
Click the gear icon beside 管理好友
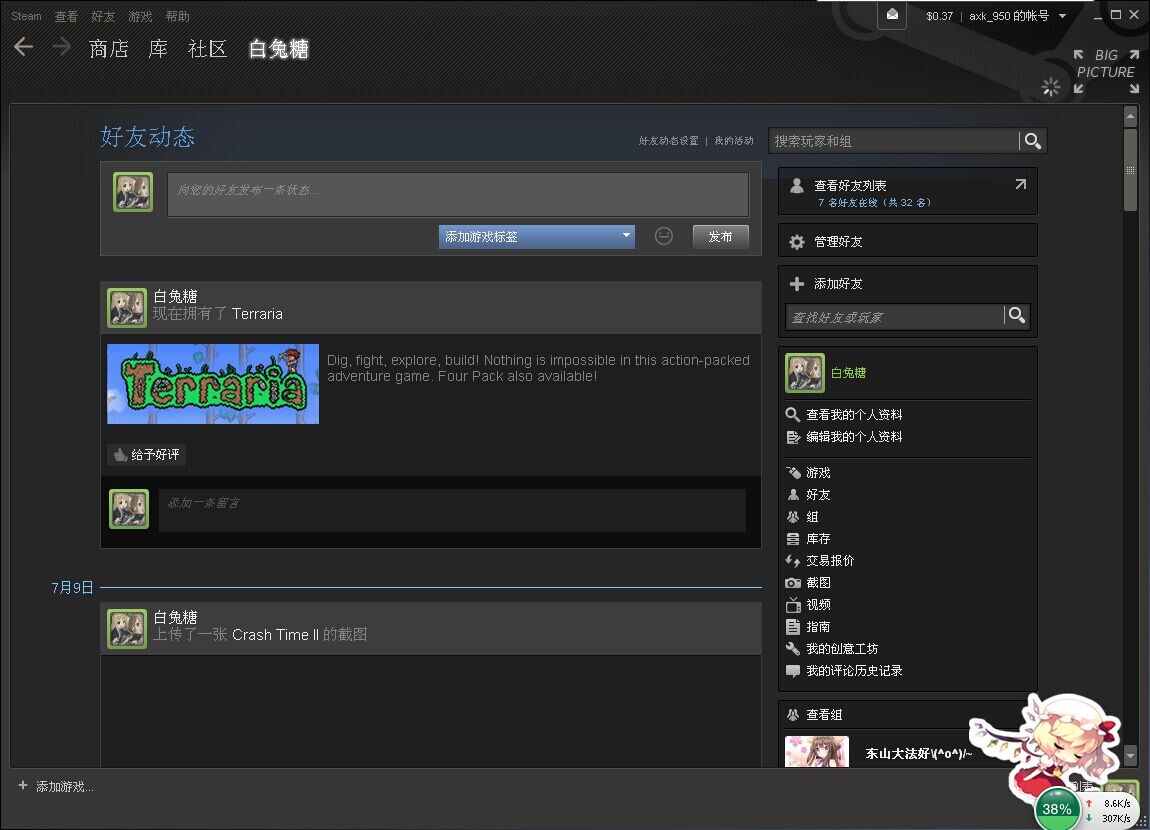point(796,242)
